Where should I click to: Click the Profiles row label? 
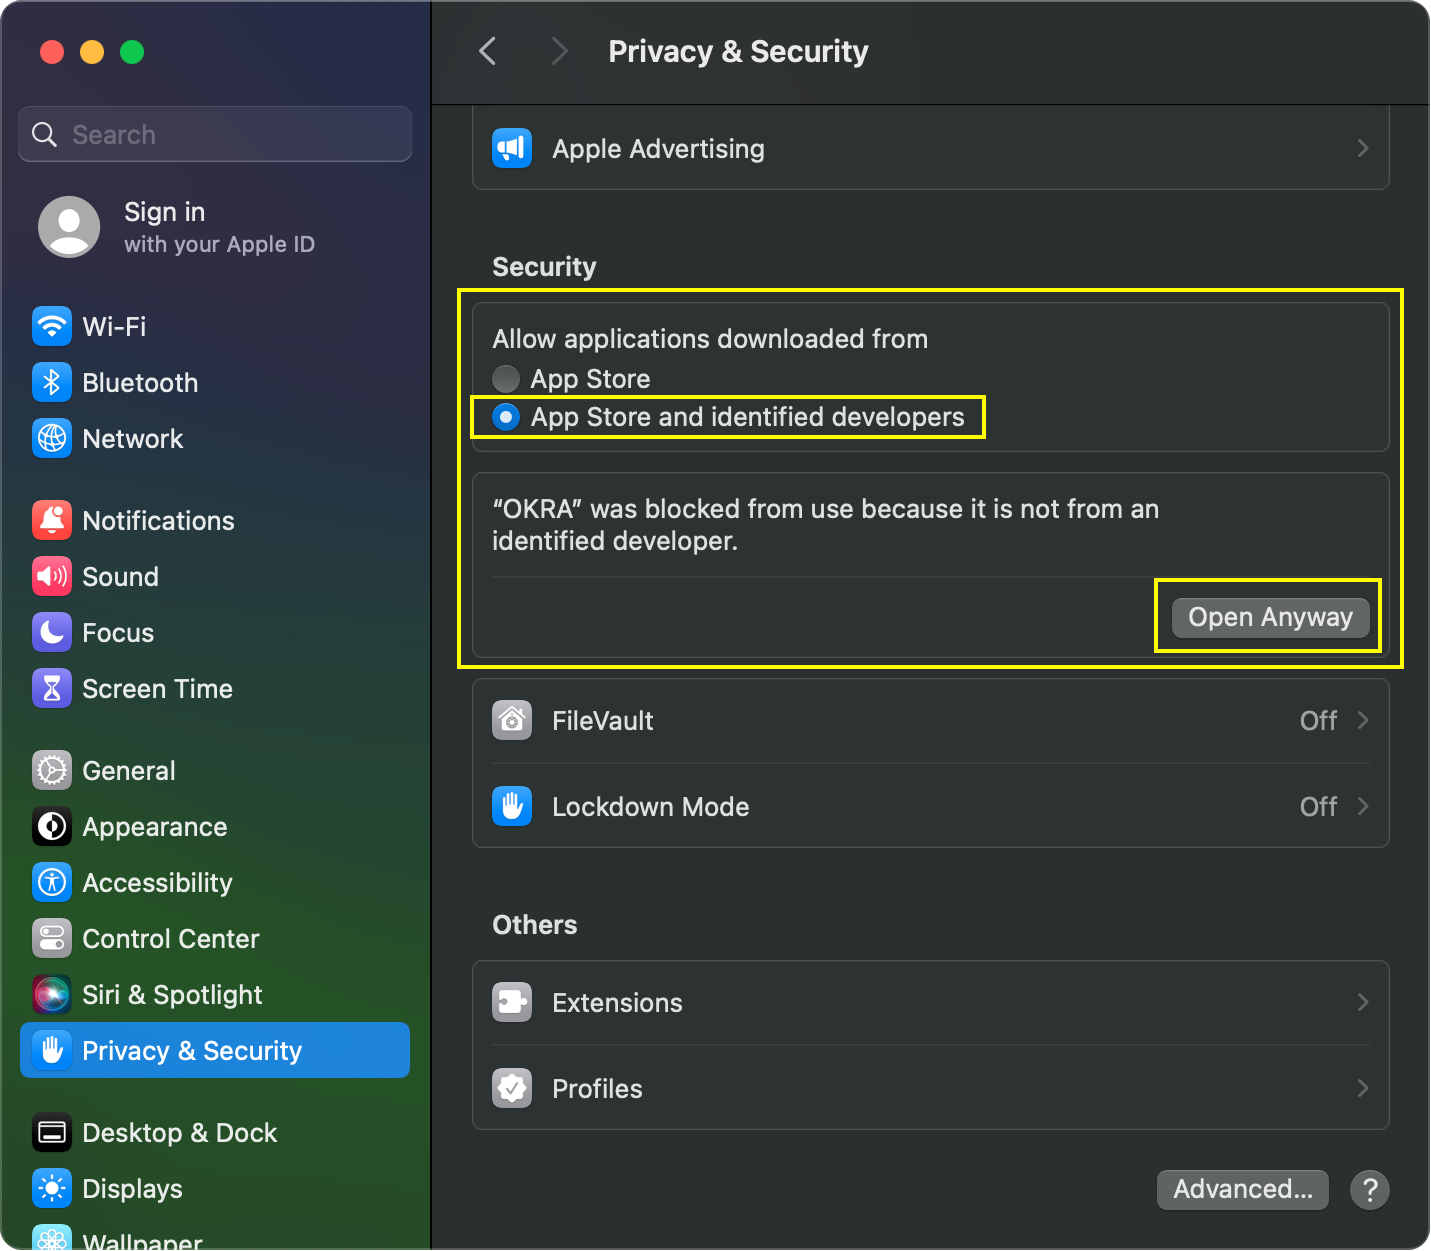597,1088
